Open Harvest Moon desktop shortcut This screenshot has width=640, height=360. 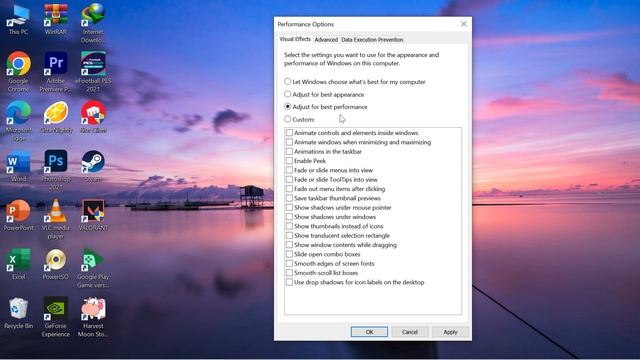pos(93,317)
